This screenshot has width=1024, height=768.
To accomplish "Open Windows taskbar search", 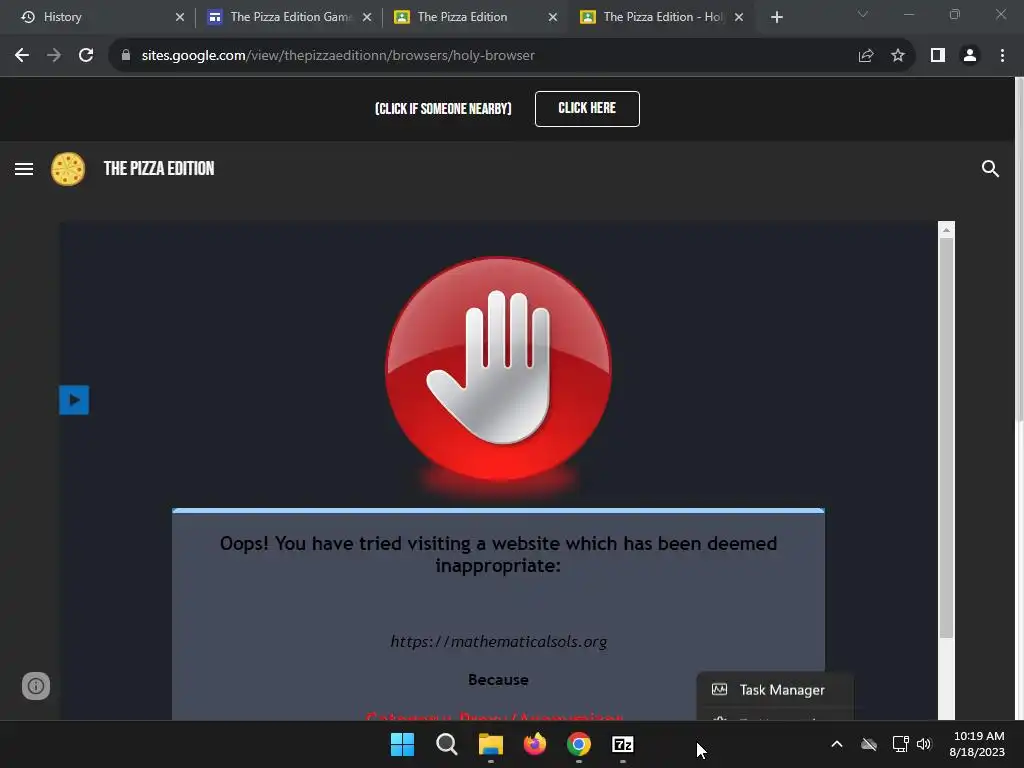I will [x=447, y=744].
